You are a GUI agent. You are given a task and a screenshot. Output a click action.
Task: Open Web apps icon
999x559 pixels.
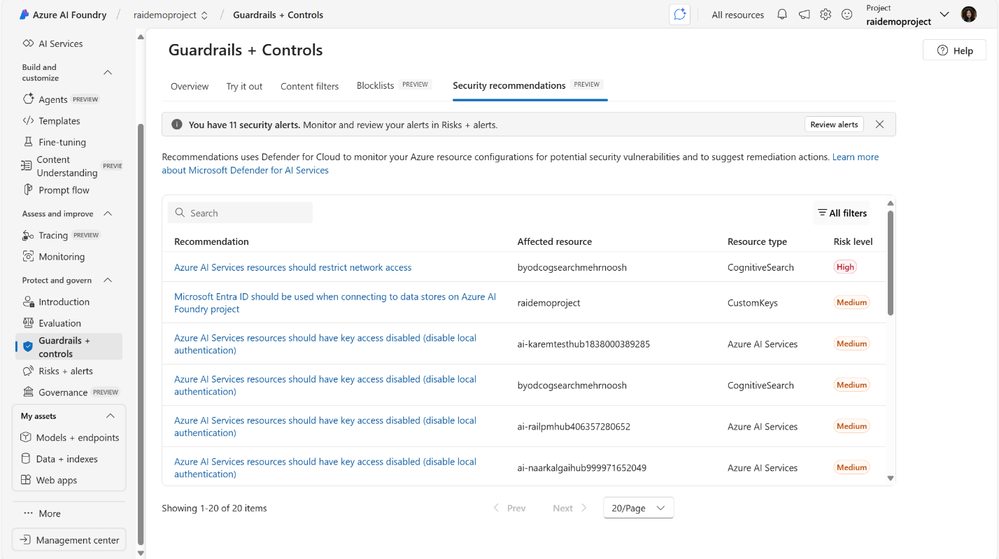point(25,480)
